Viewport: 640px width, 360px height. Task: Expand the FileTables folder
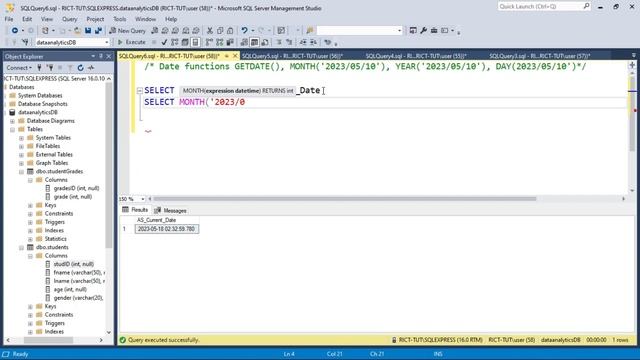point(21,147)
